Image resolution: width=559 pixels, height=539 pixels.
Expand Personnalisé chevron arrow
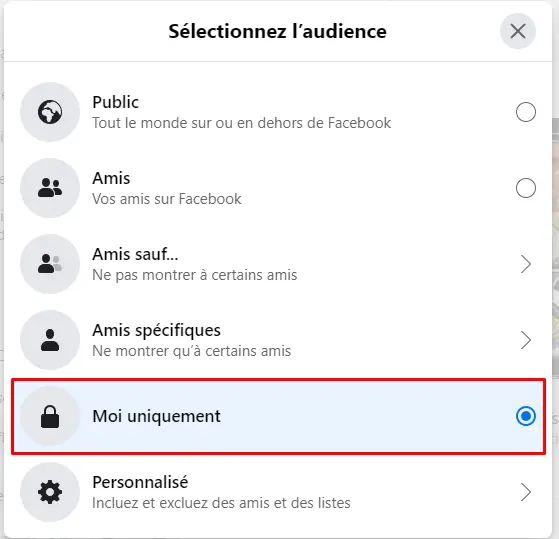pos(525,492)
